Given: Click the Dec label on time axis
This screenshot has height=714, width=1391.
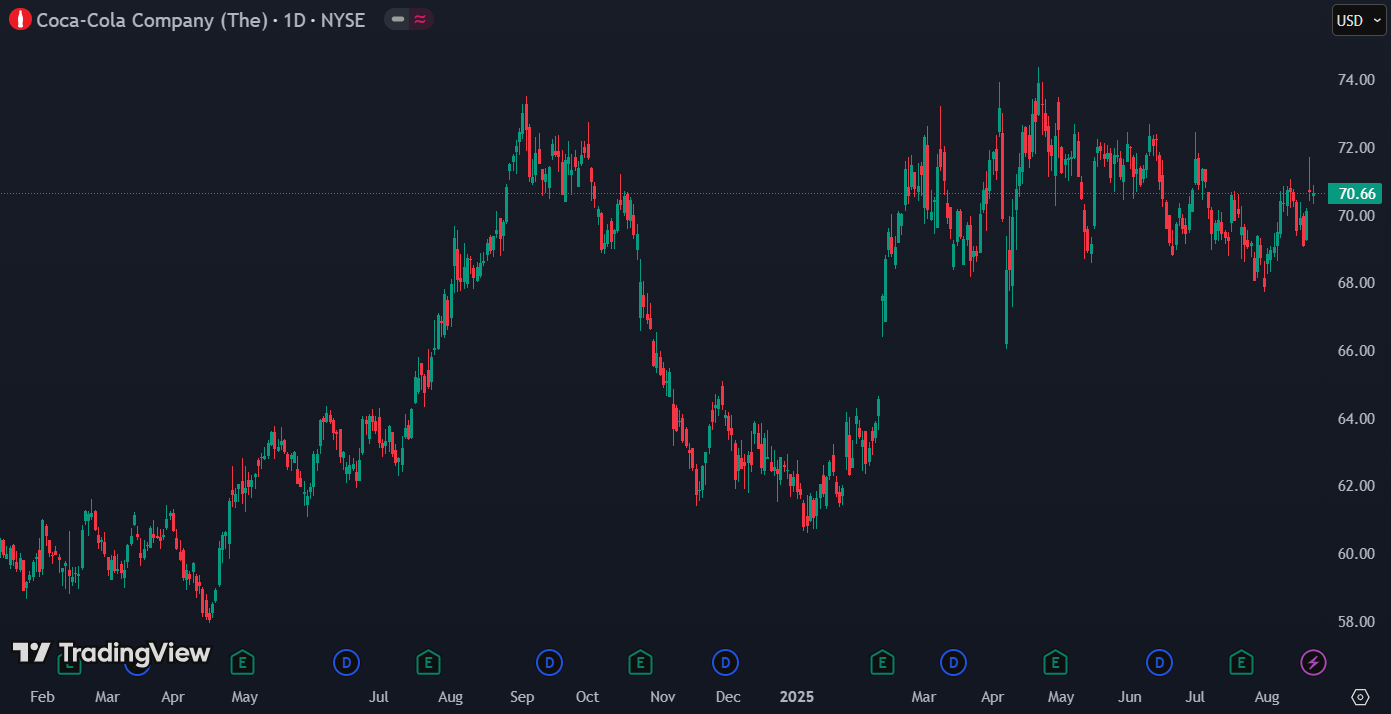Looking at the screenshot, I should click(728, 697).
